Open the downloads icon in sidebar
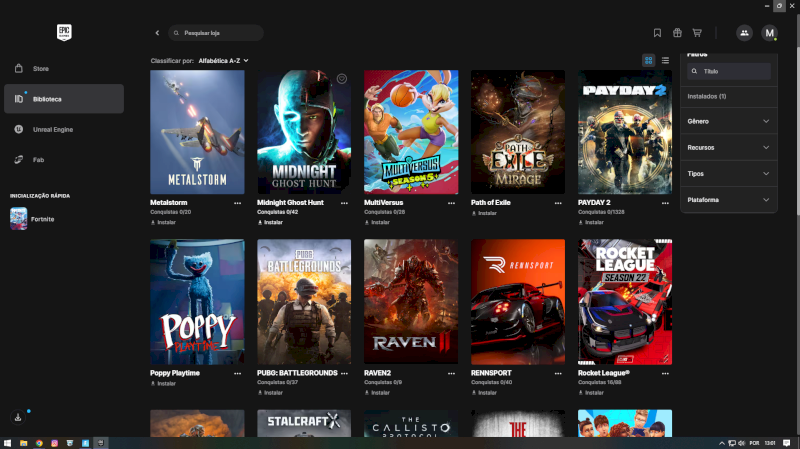Image resolution: width=800 pixels, height=449 pixels. click(x=18, y=417)
